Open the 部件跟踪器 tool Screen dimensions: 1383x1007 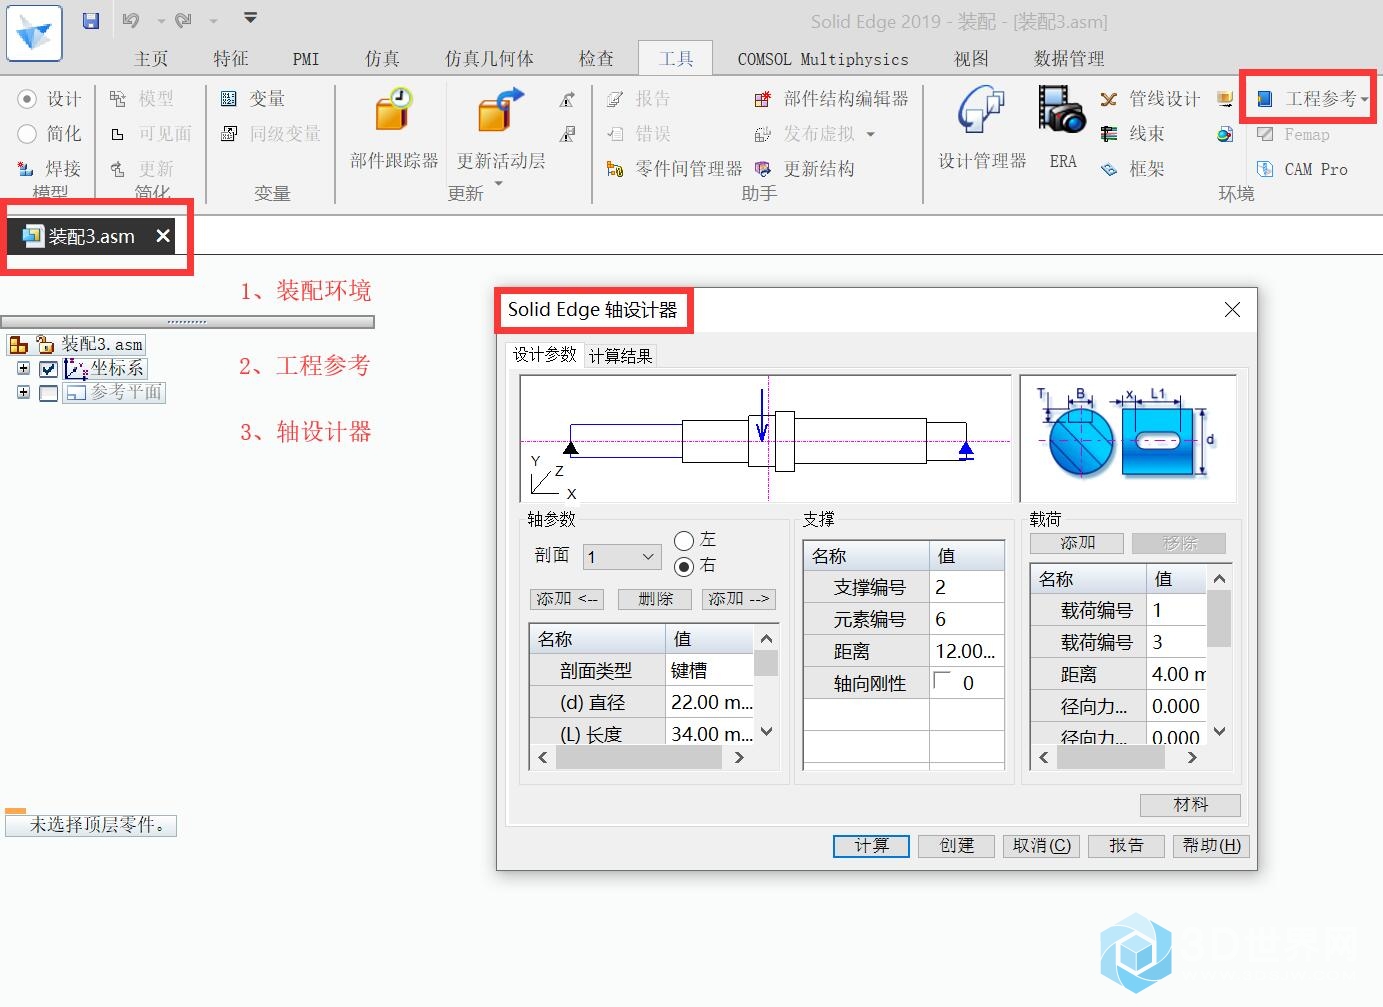[394, 130]
